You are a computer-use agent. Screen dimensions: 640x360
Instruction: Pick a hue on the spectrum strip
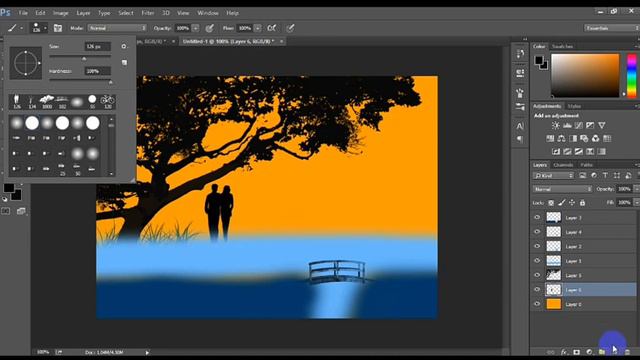click(631, 76)
